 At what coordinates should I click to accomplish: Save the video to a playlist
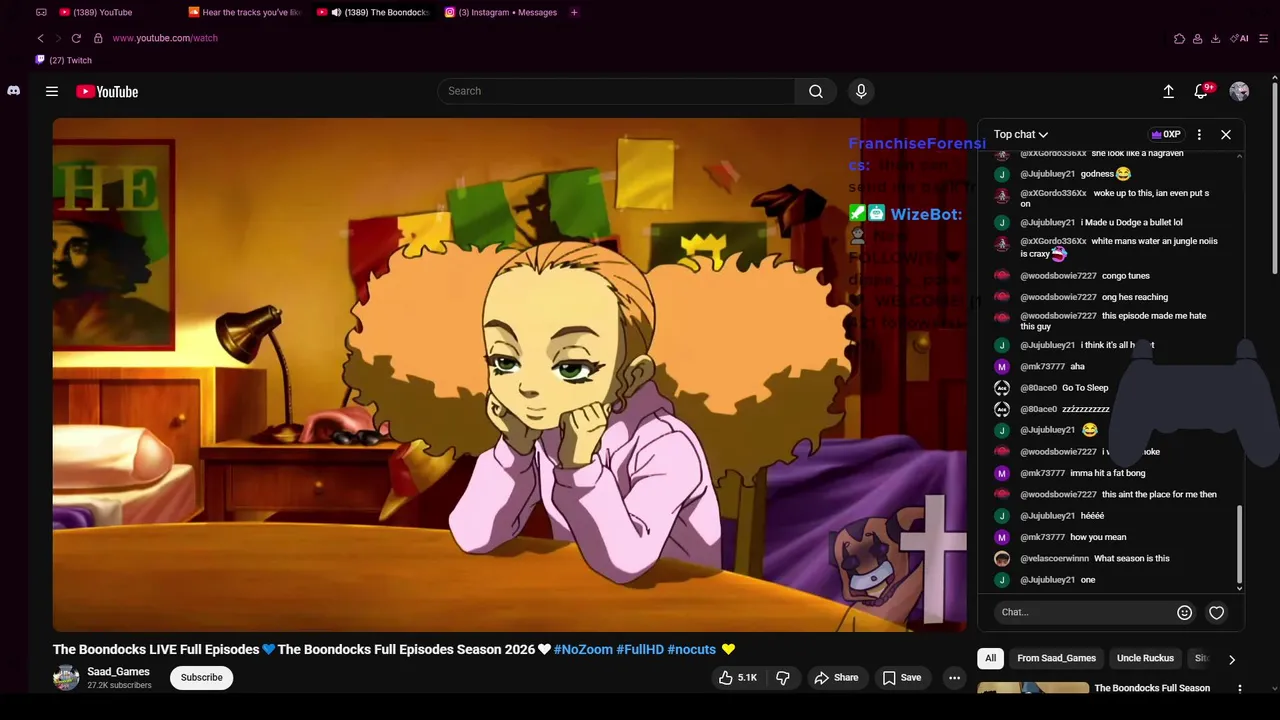tap(901, 677)
